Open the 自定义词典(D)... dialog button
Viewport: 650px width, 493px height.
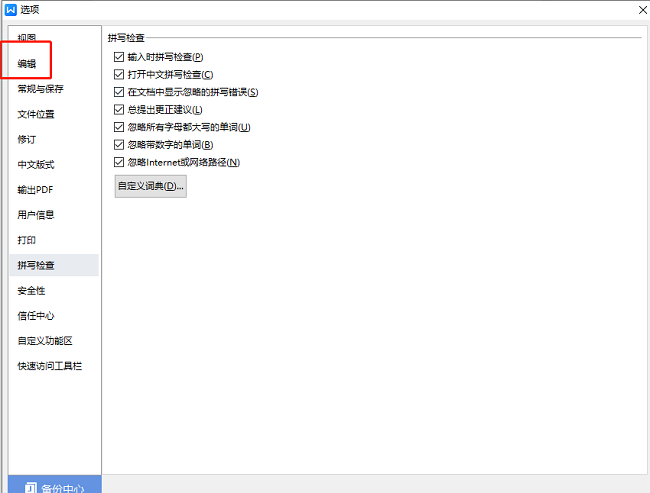tap(150, 186)
